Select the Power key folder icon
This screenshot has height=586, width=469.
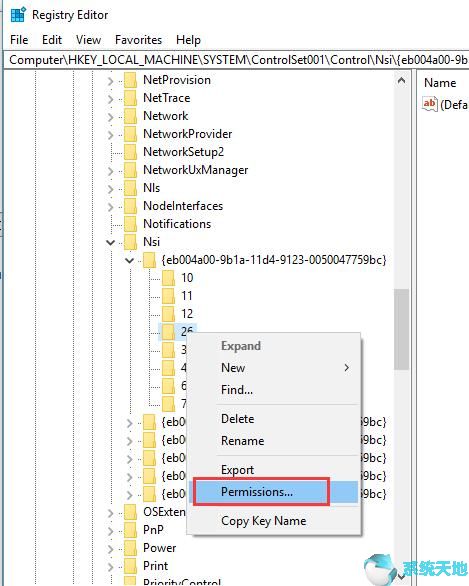click(130, 548)
